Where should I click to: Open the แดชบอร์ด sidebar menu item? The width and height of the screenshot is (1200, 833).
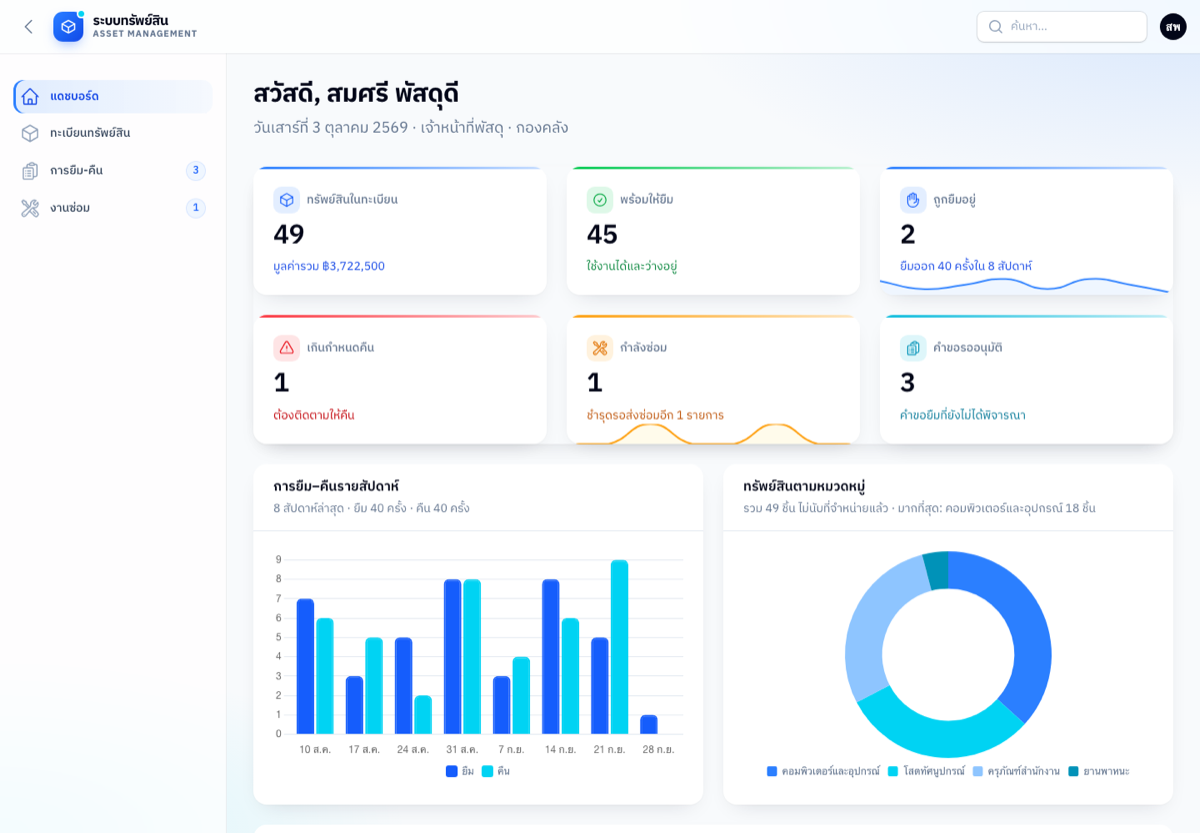(x=113, y=97)
